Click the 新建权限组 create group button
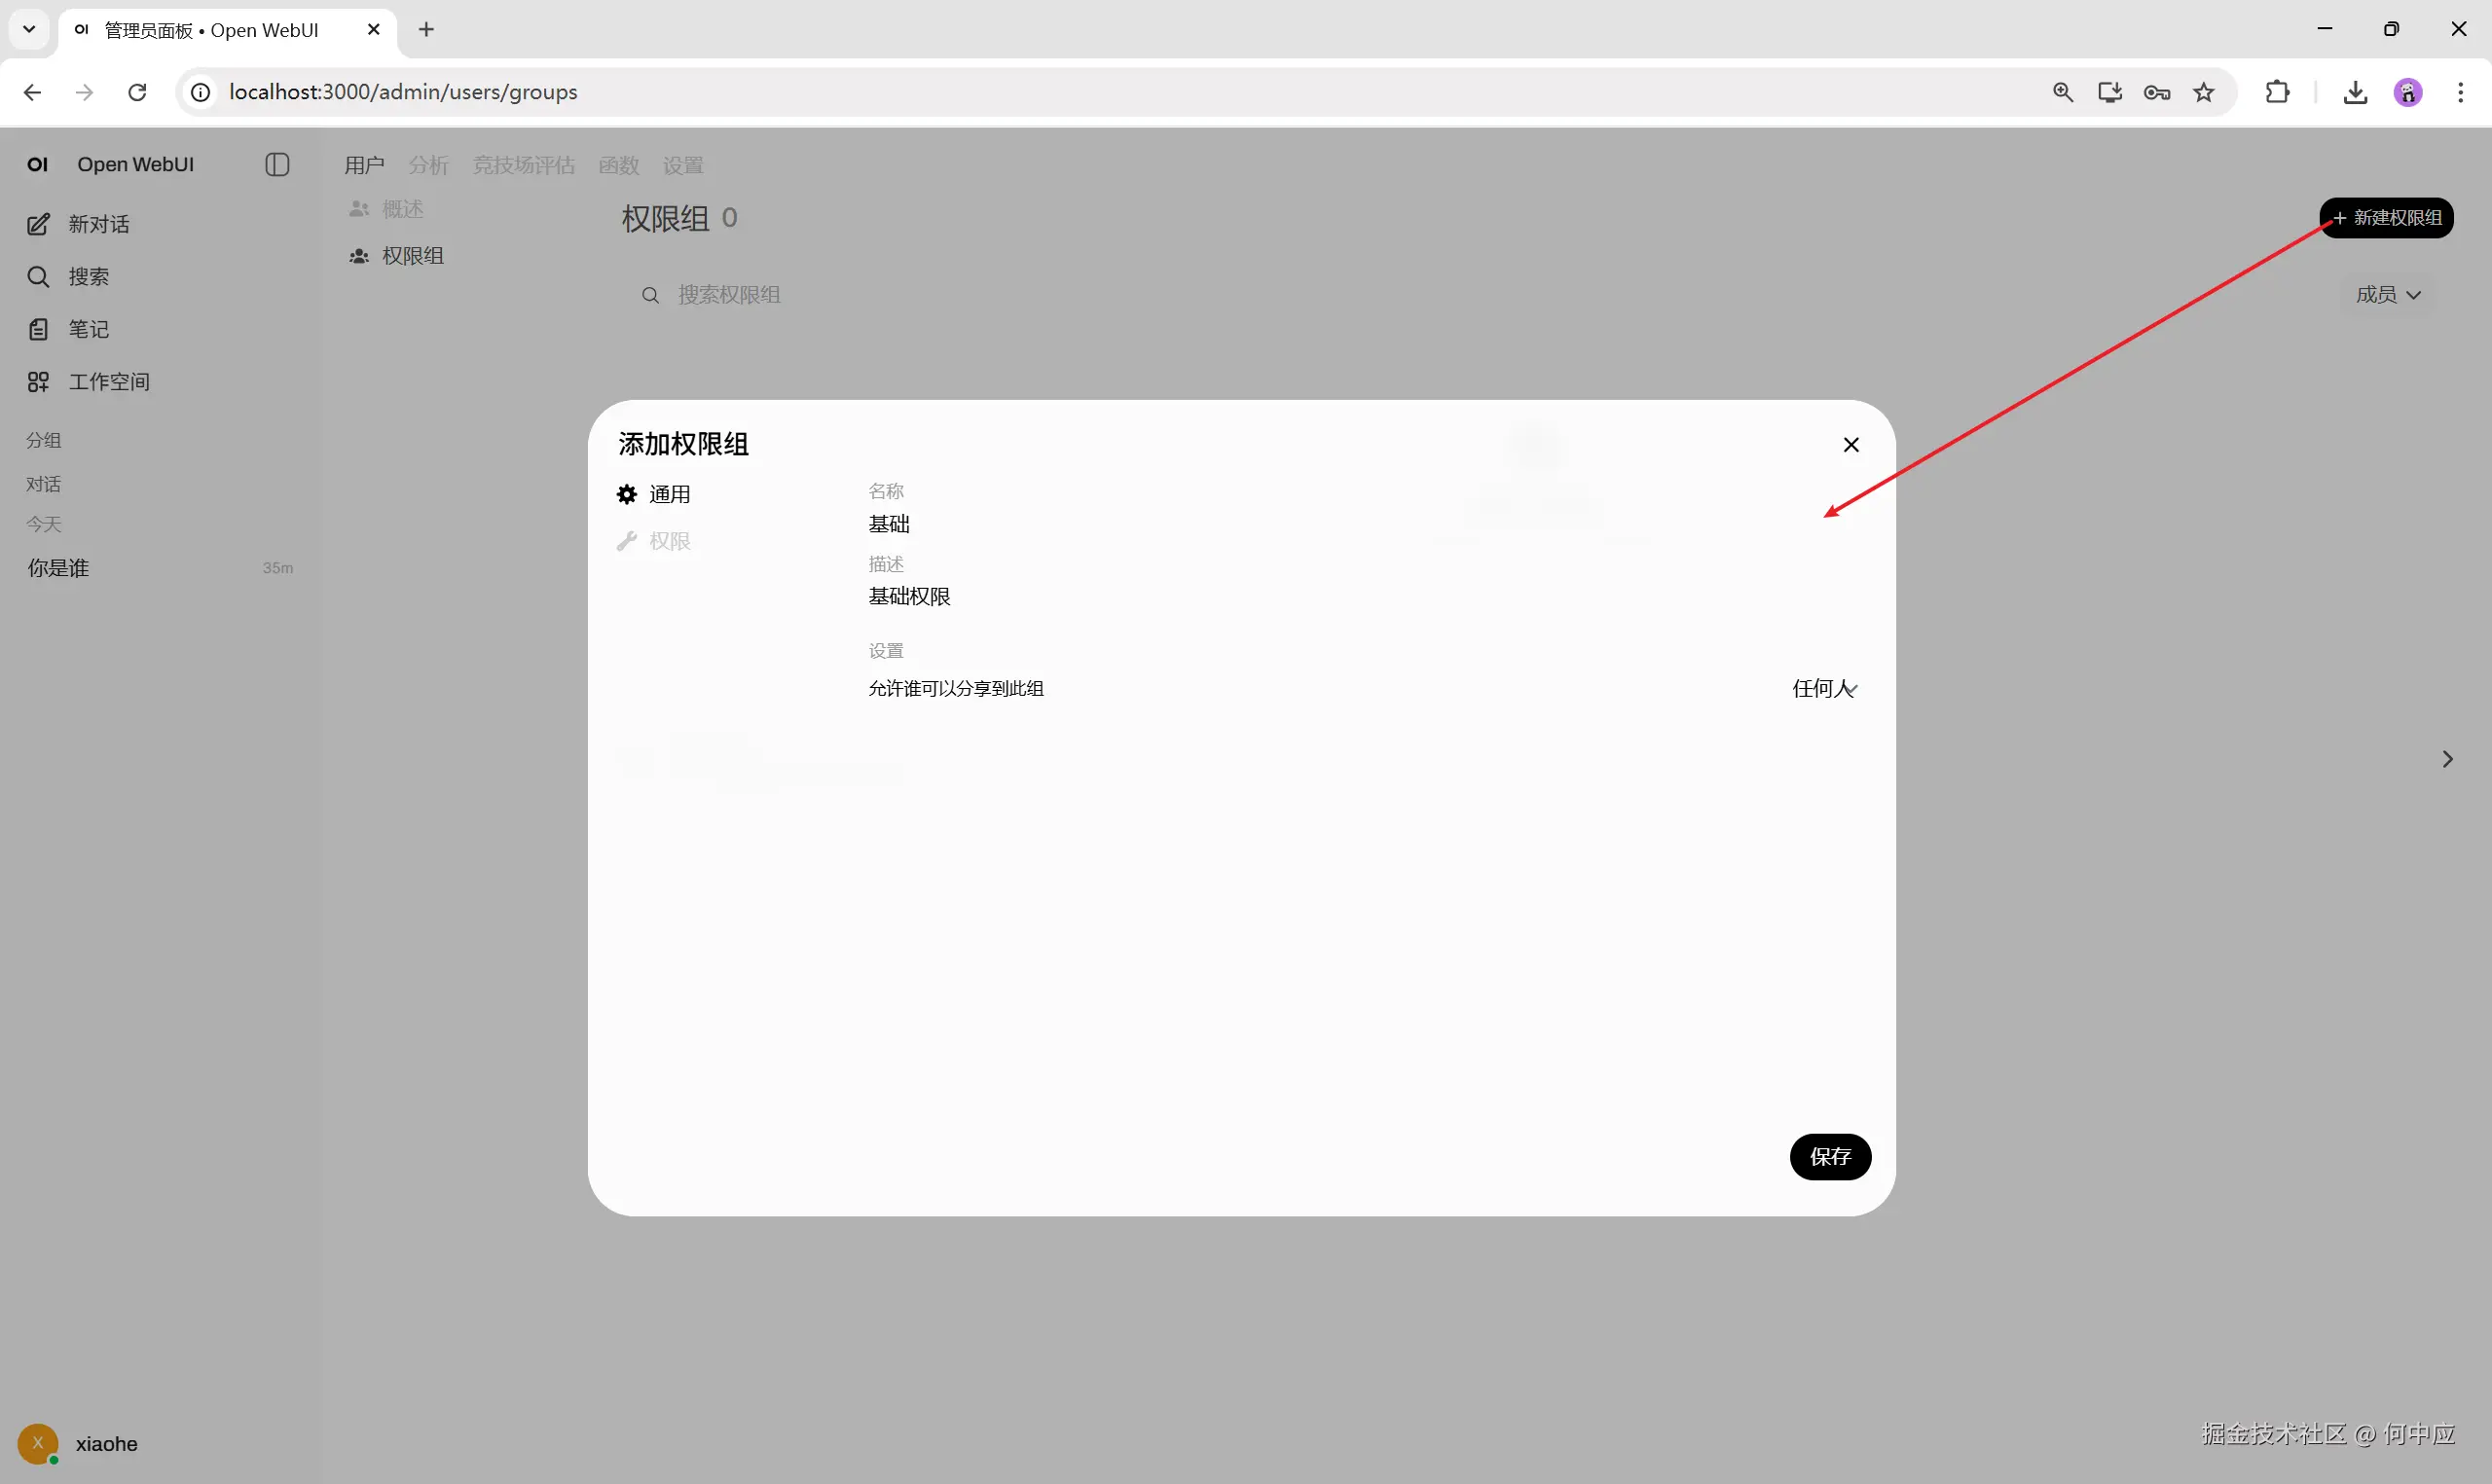 coord(2386,217)
